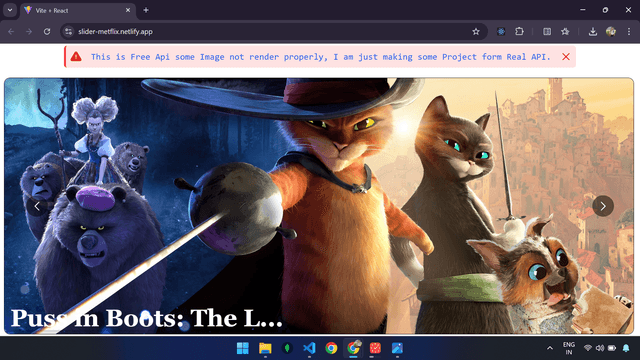Open Visual Studio Code from taskbar

309,348
